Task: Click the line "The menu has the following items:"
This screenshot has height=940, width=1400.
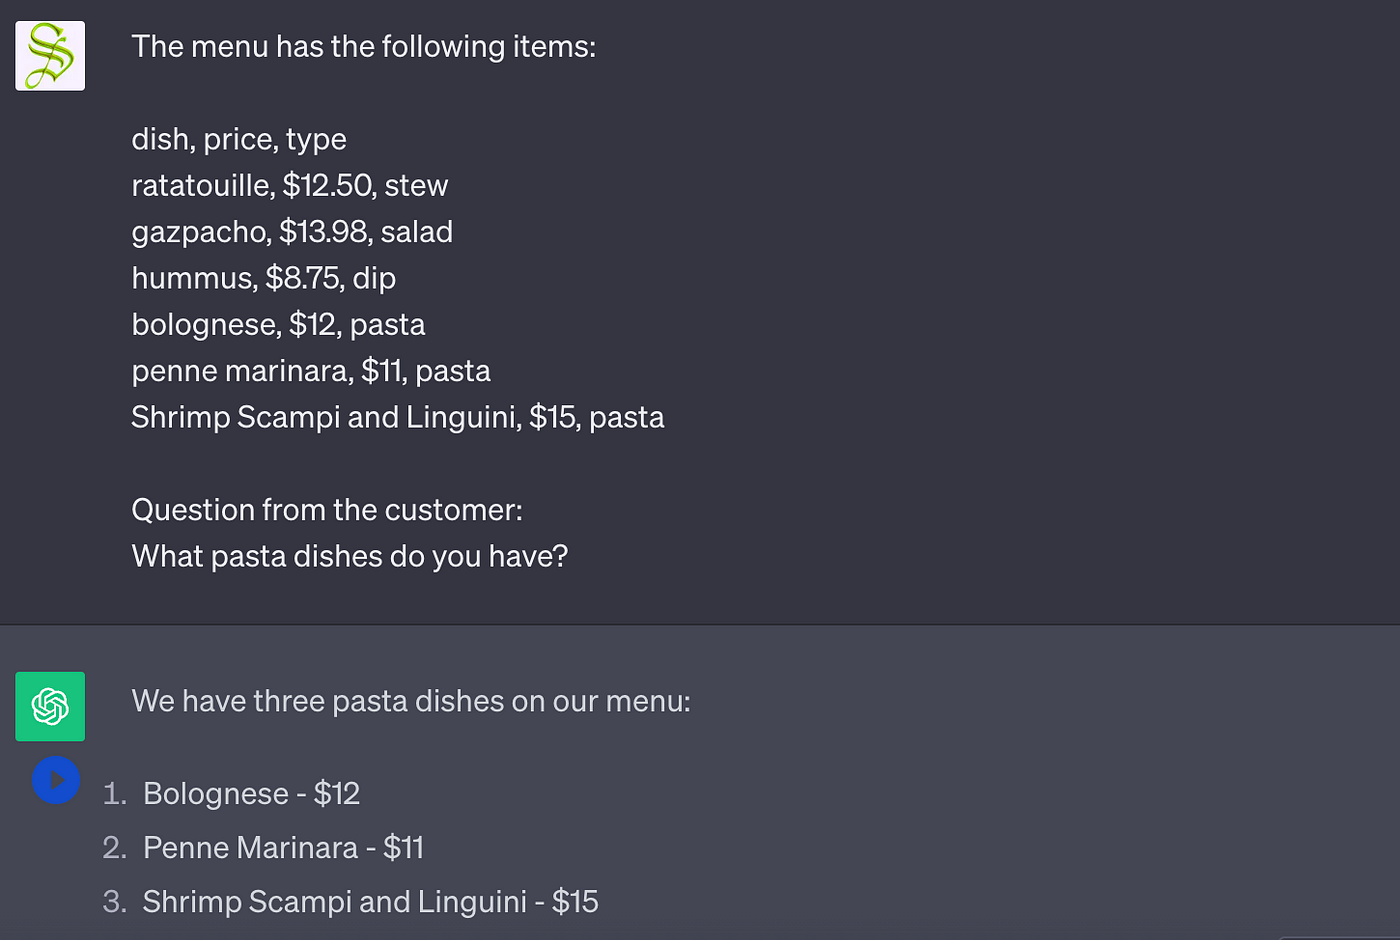Action: pos(363,47)
